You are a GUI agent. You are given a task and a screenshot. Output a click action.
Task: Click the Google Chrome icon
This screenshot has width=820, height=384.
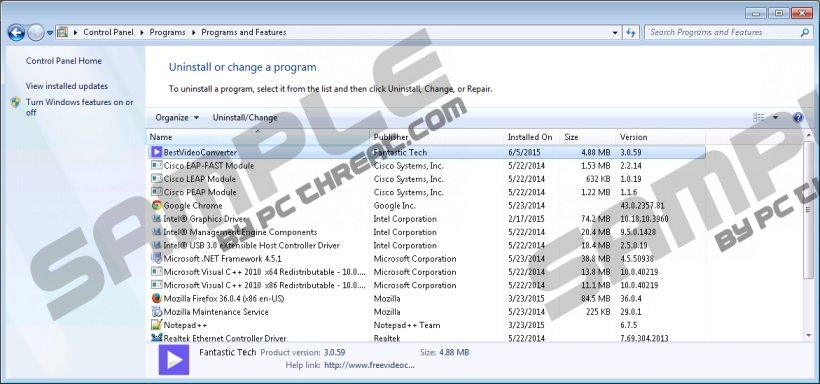(156, 206)
